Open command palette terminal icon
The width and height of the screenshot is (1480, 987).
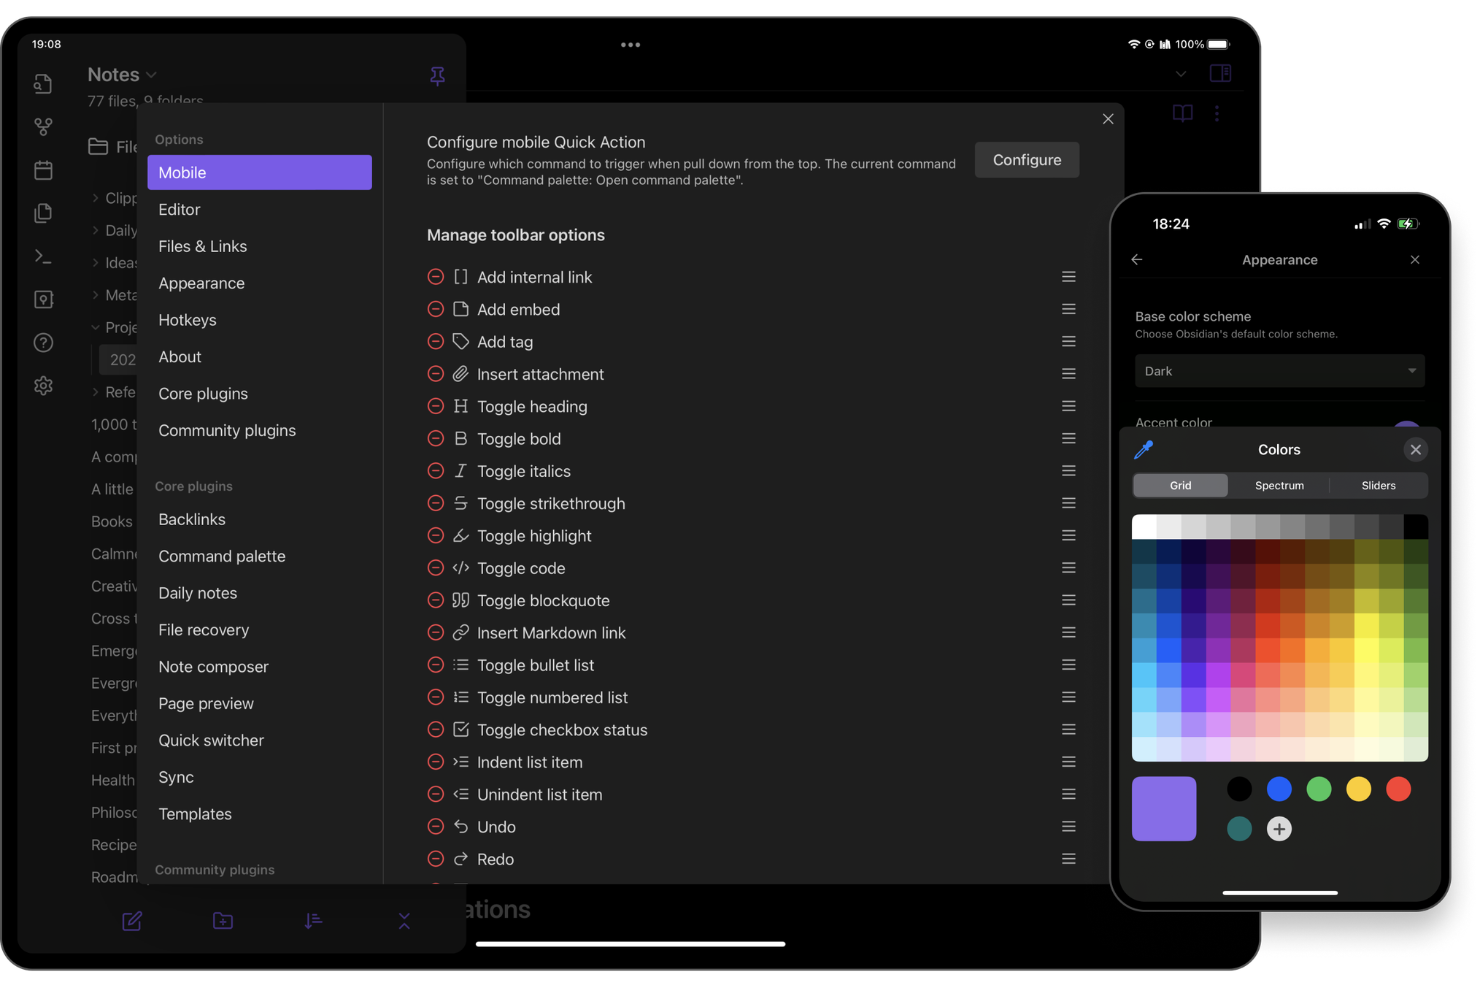(43, 256)
